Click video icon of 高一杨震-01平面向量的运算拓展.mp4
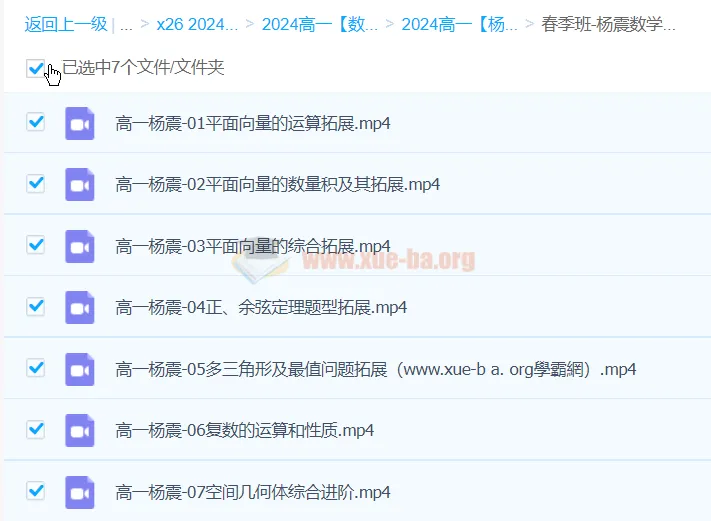Viewport: 711px width, 521px height. (x=79, y=123)
